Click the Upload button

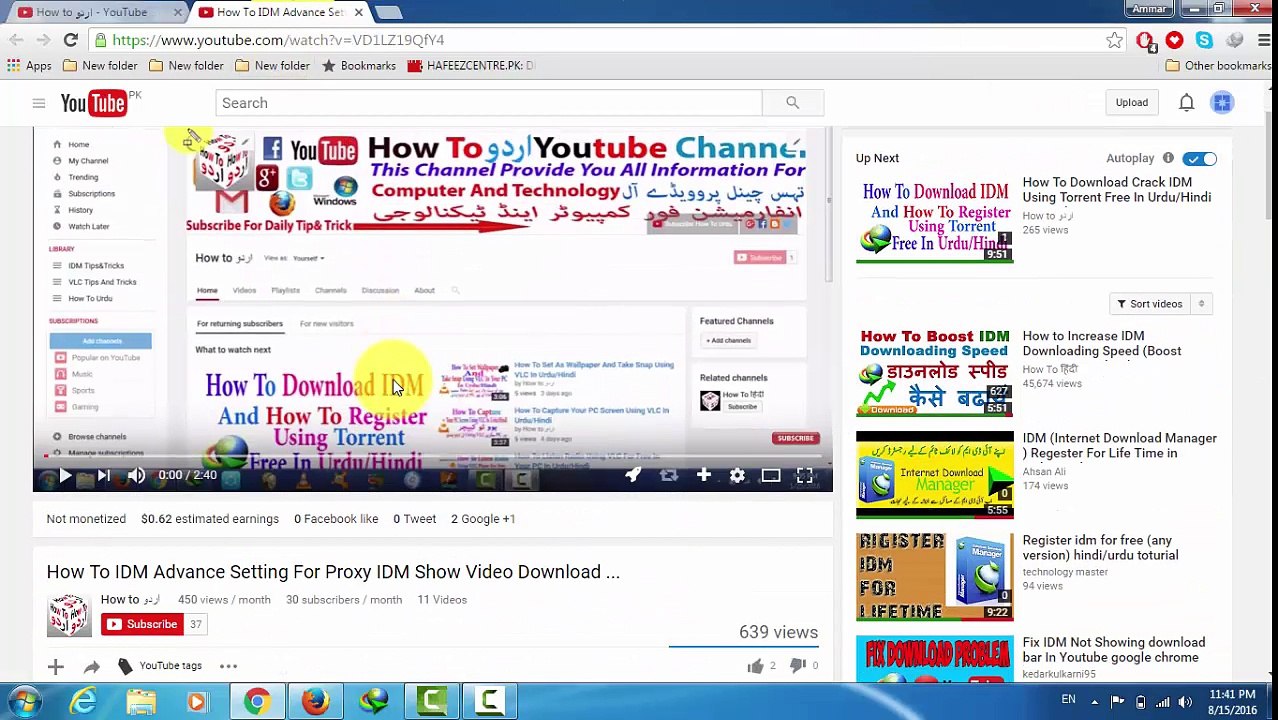(x=1132, y=102)
